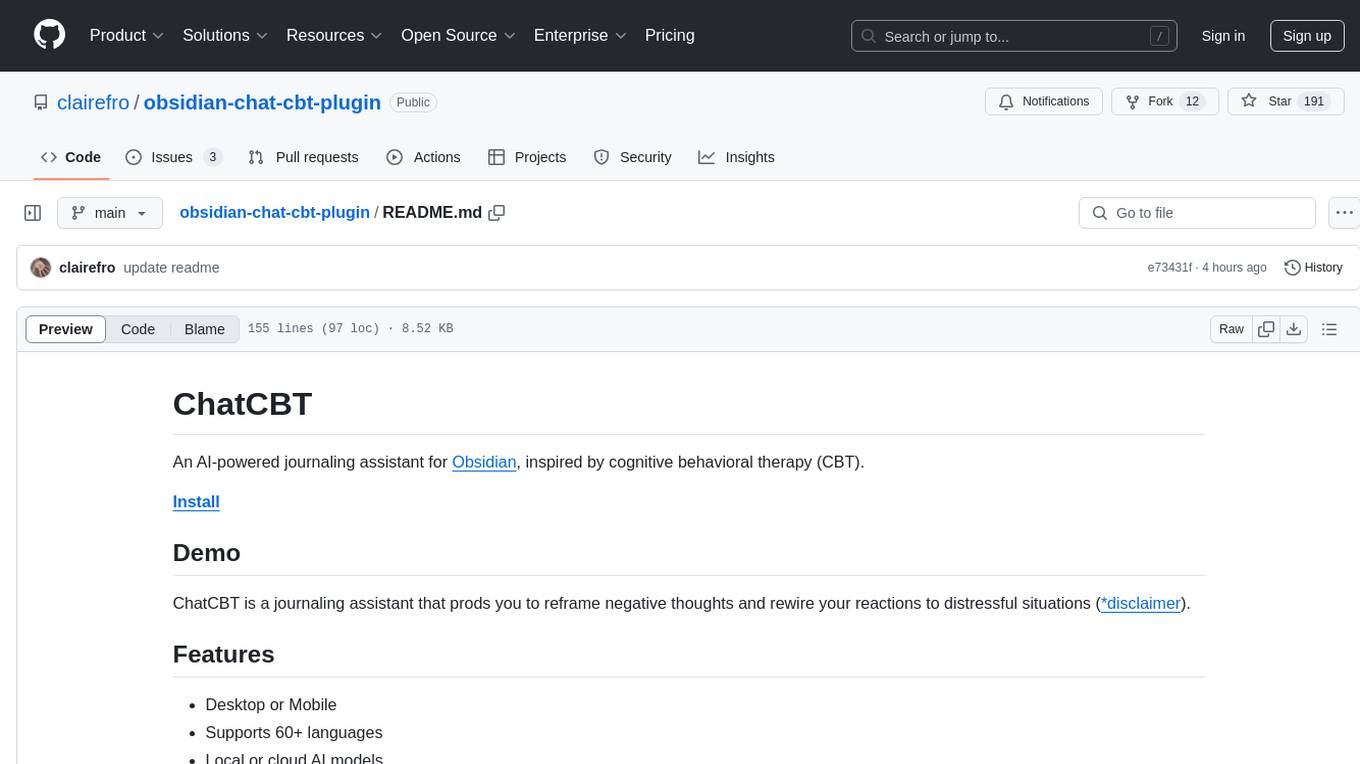Open the update readme commit message
Screen dimensions: 1360x764
171,268
